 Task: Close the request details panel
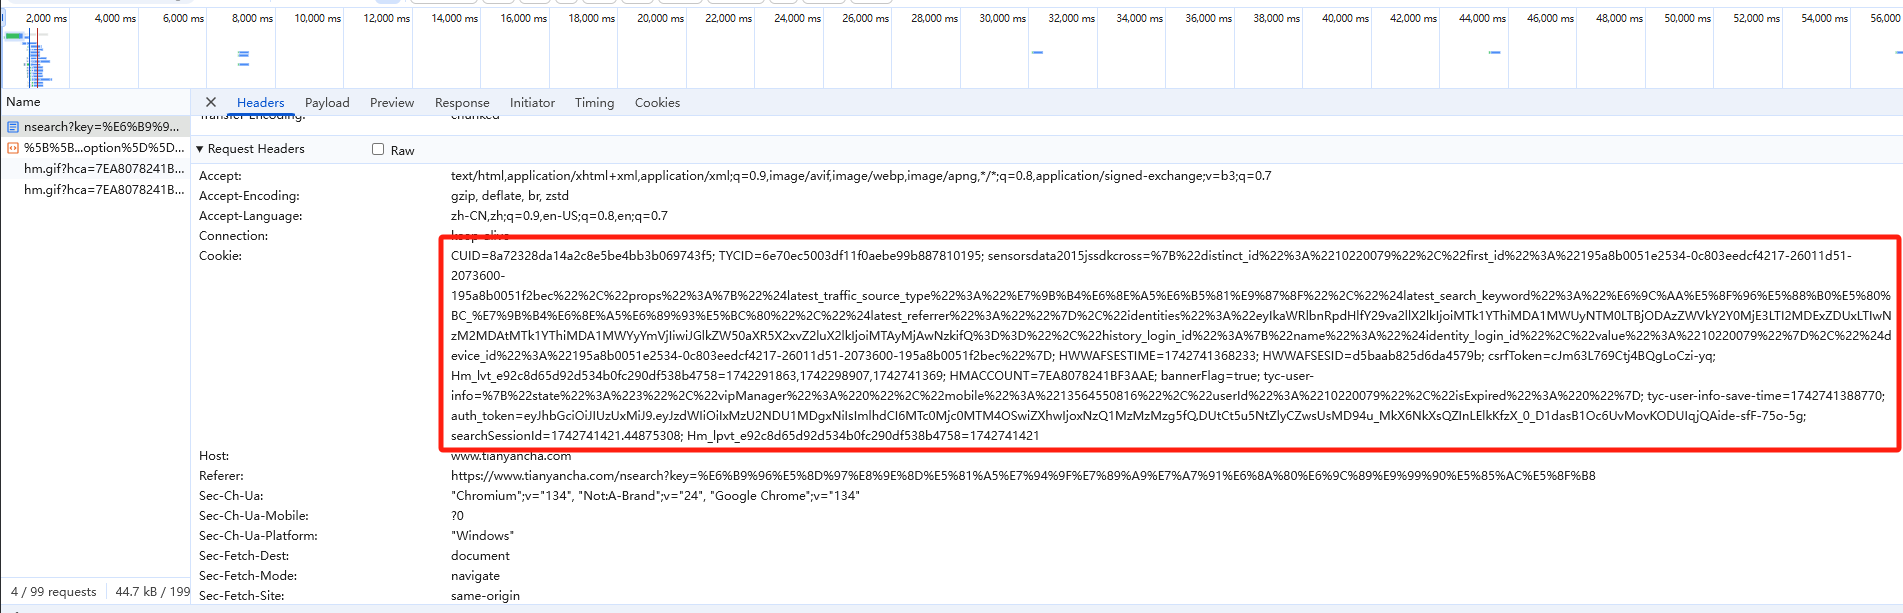pos(211,102)
